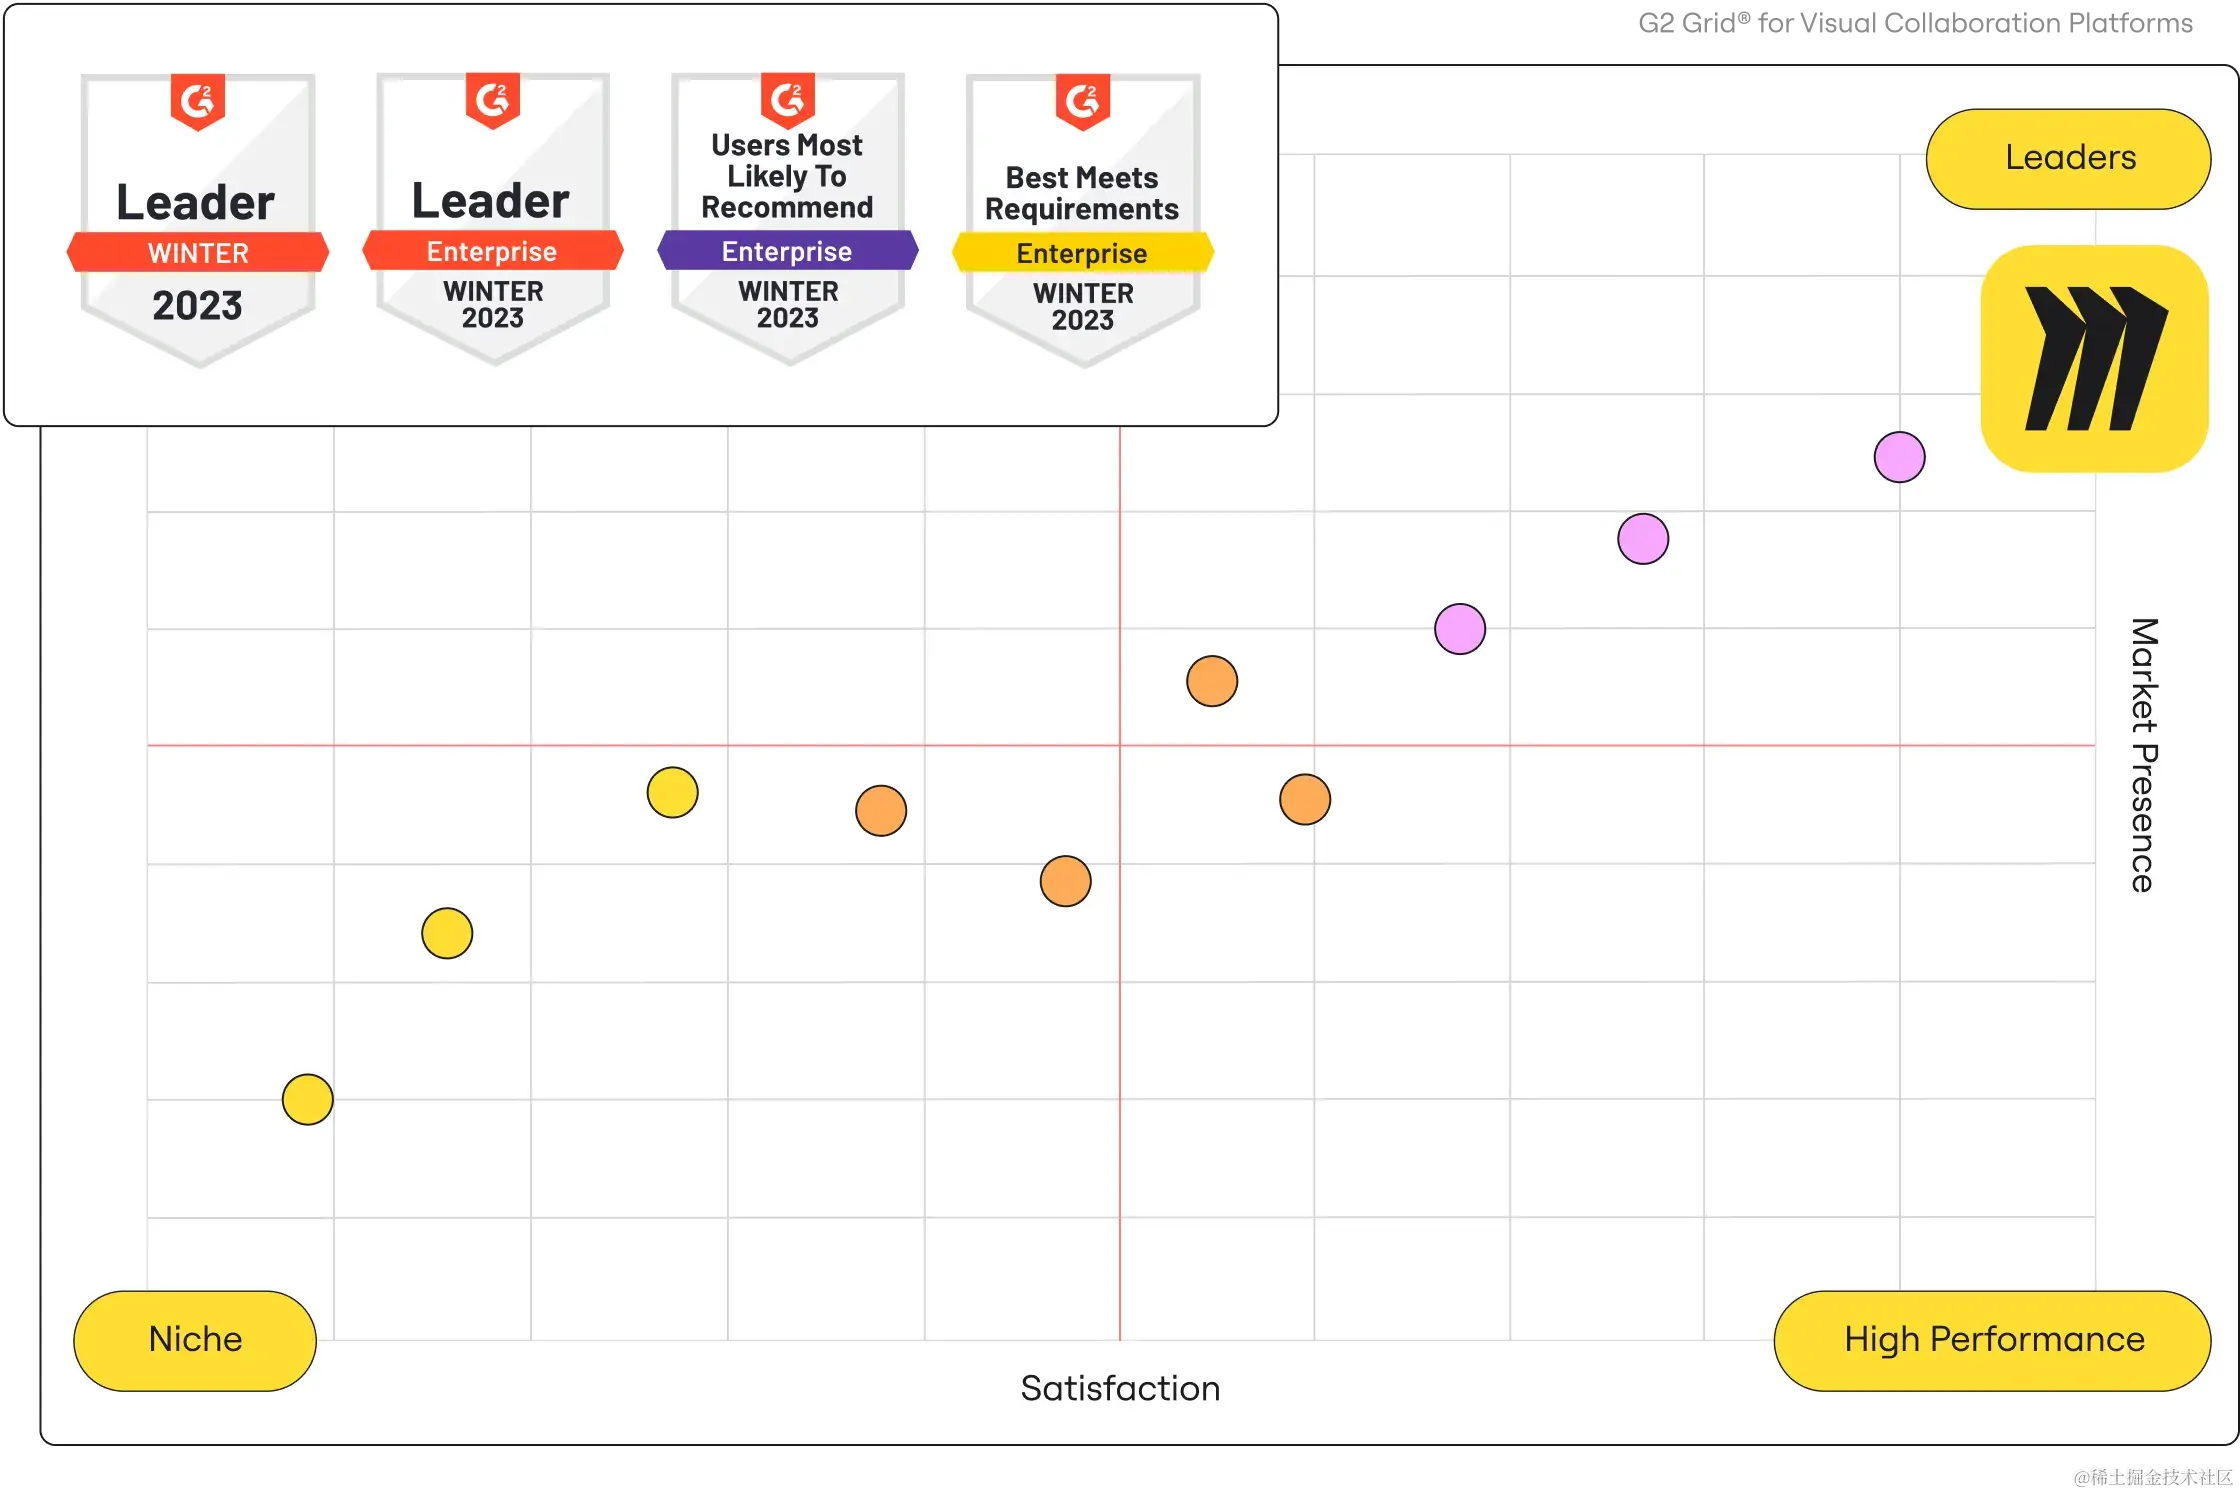The image size is (2240, 1494).
Task: Select the Best Meets Requirements badge
Action: click(x=1083, y=220)
